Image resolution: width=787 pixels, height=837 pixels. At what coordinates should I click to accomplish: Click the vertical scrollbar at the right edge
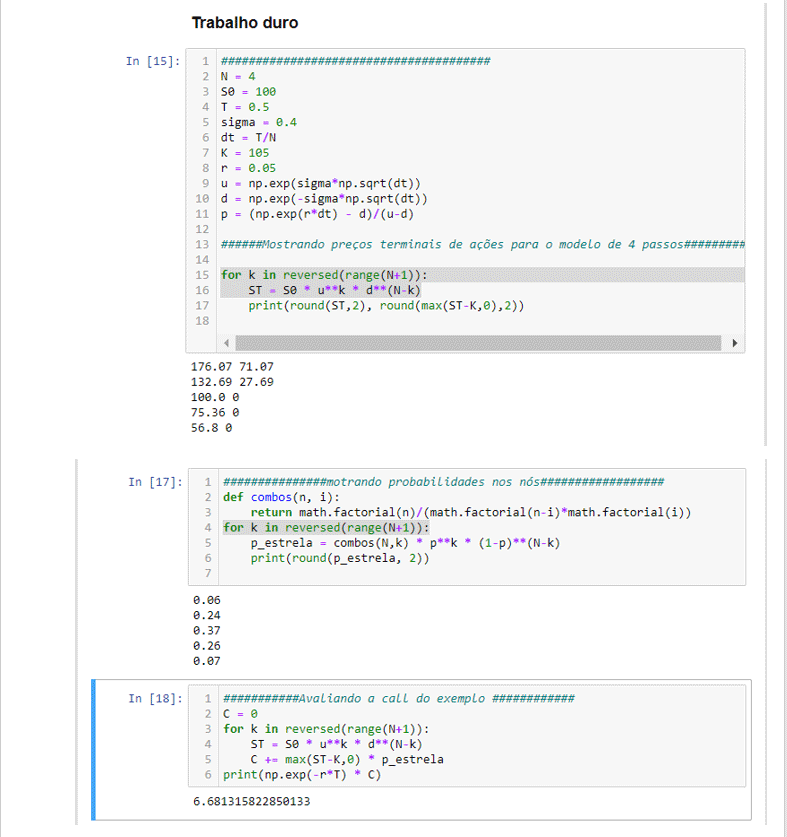pos(765,220)
